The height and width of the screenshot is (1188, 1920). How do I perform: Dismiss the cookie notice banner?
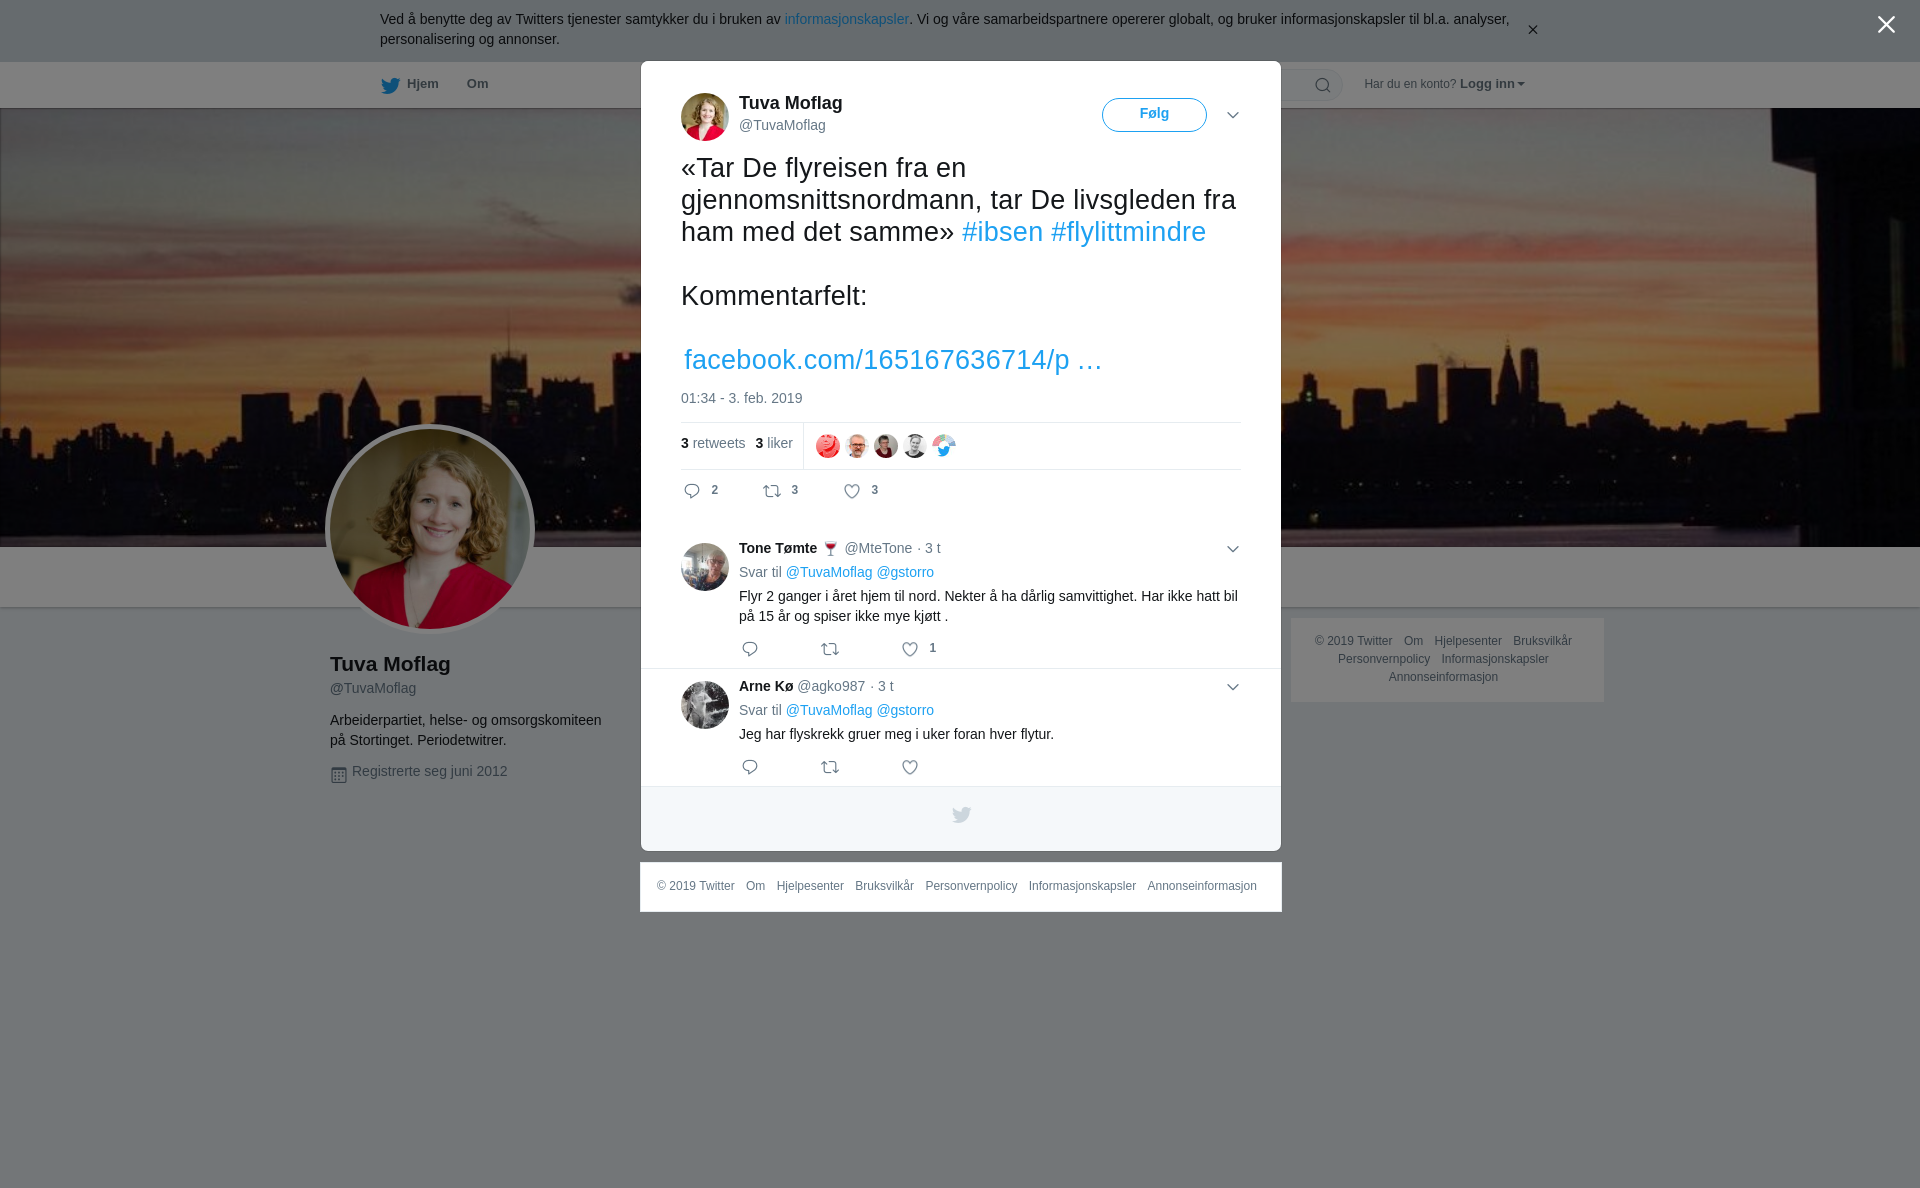tap(1532, 30)
